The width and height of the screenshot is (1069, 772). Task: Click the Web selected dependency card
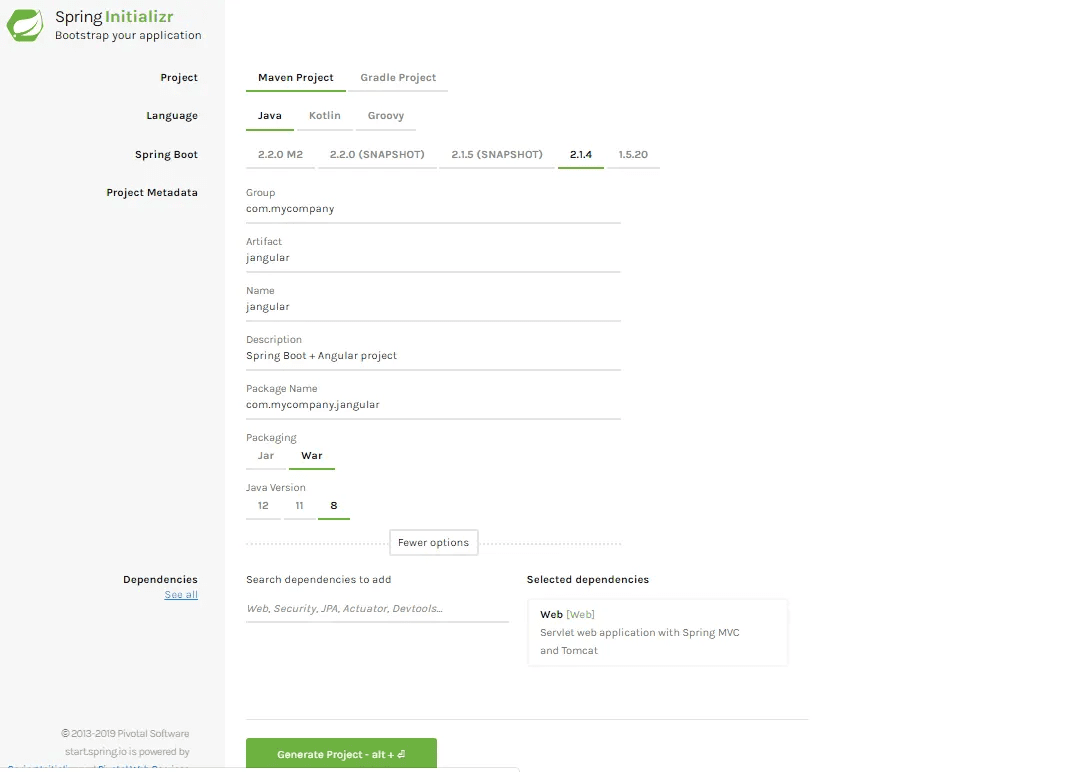pos(657,632)
